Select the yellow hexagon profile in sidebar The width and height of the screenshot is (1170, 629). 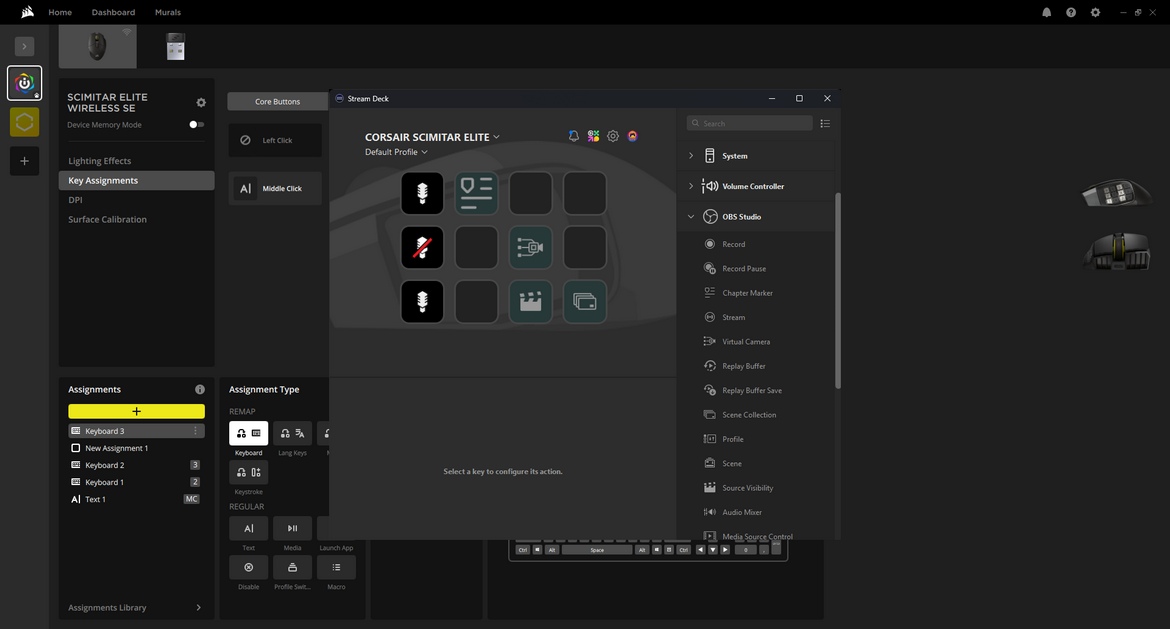pos(25,122)
